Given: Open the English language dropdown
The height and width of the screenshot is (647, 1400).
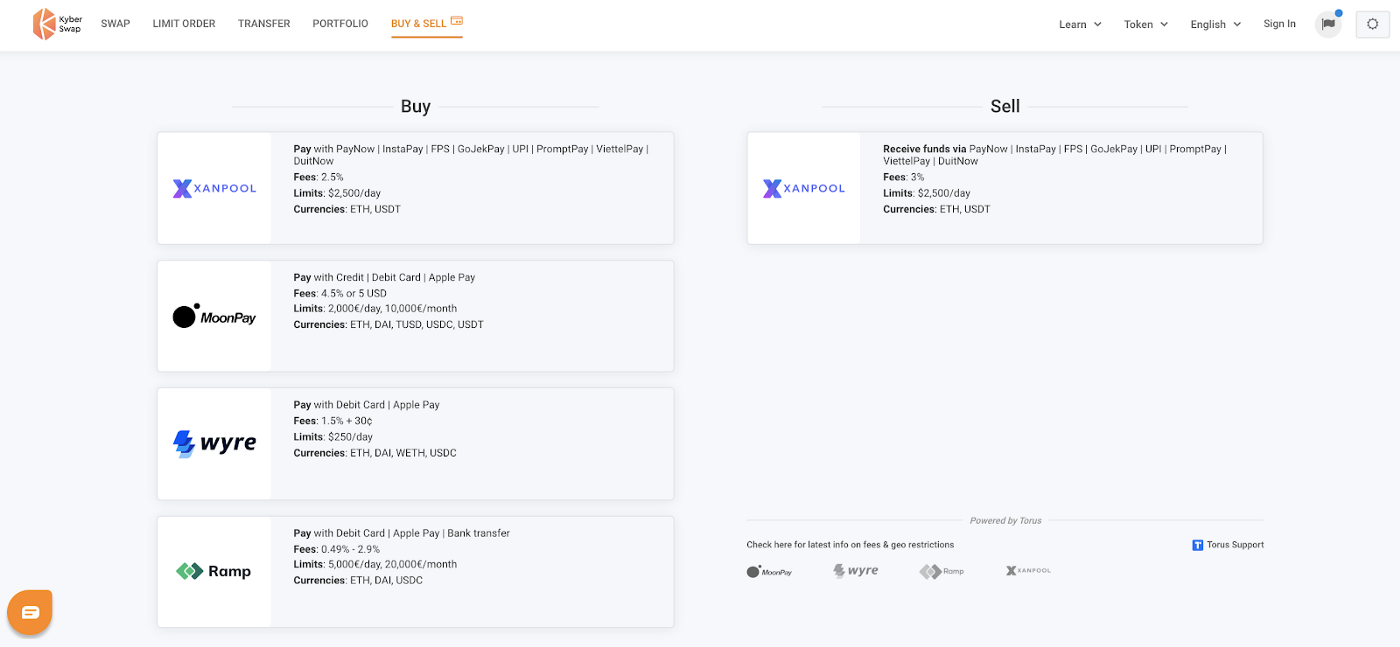Looking at the screenshot, I should click(1216, 24).
